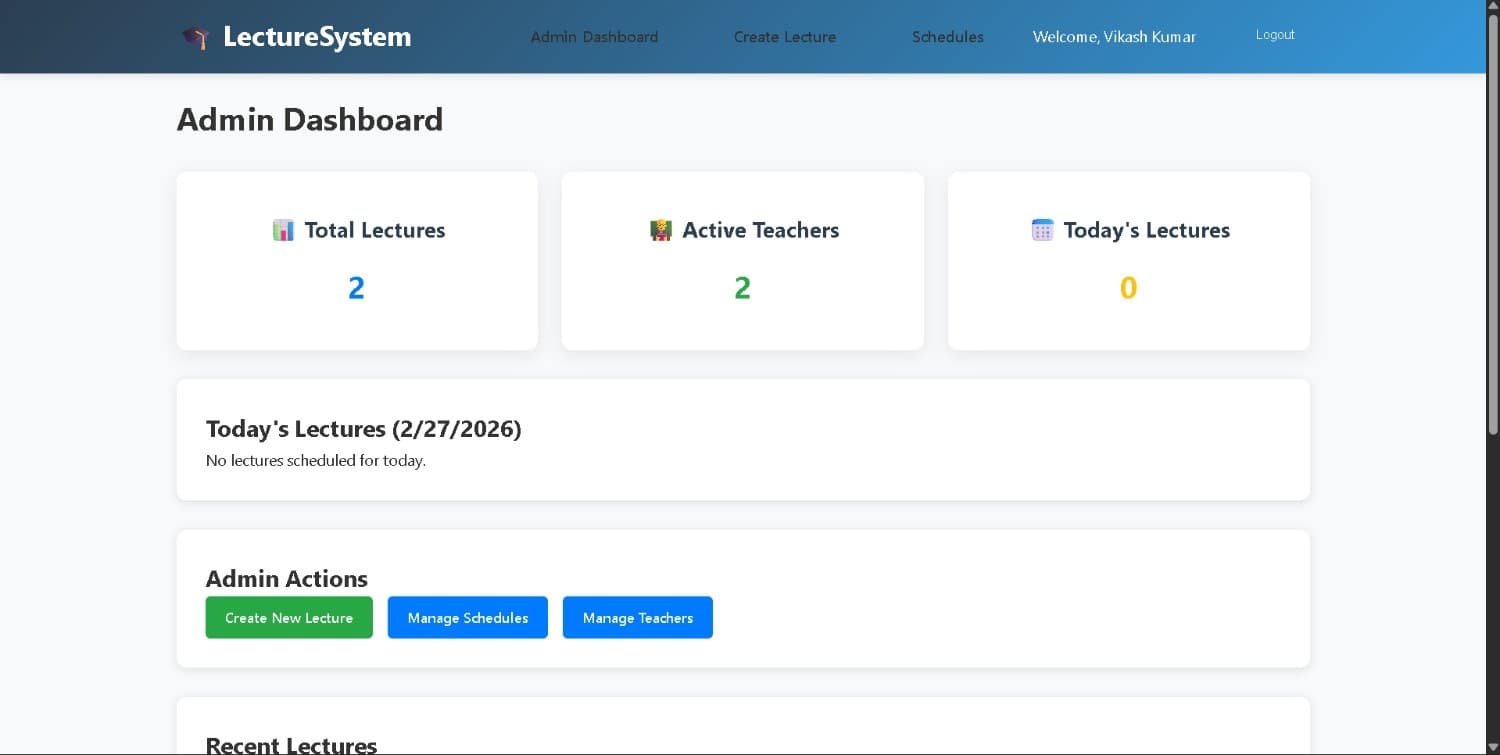The height and width of the screenshot is (755, 1500).
Task: Click the Welcome, Vikash Kumar text
Action: [x=1114, y=37]
